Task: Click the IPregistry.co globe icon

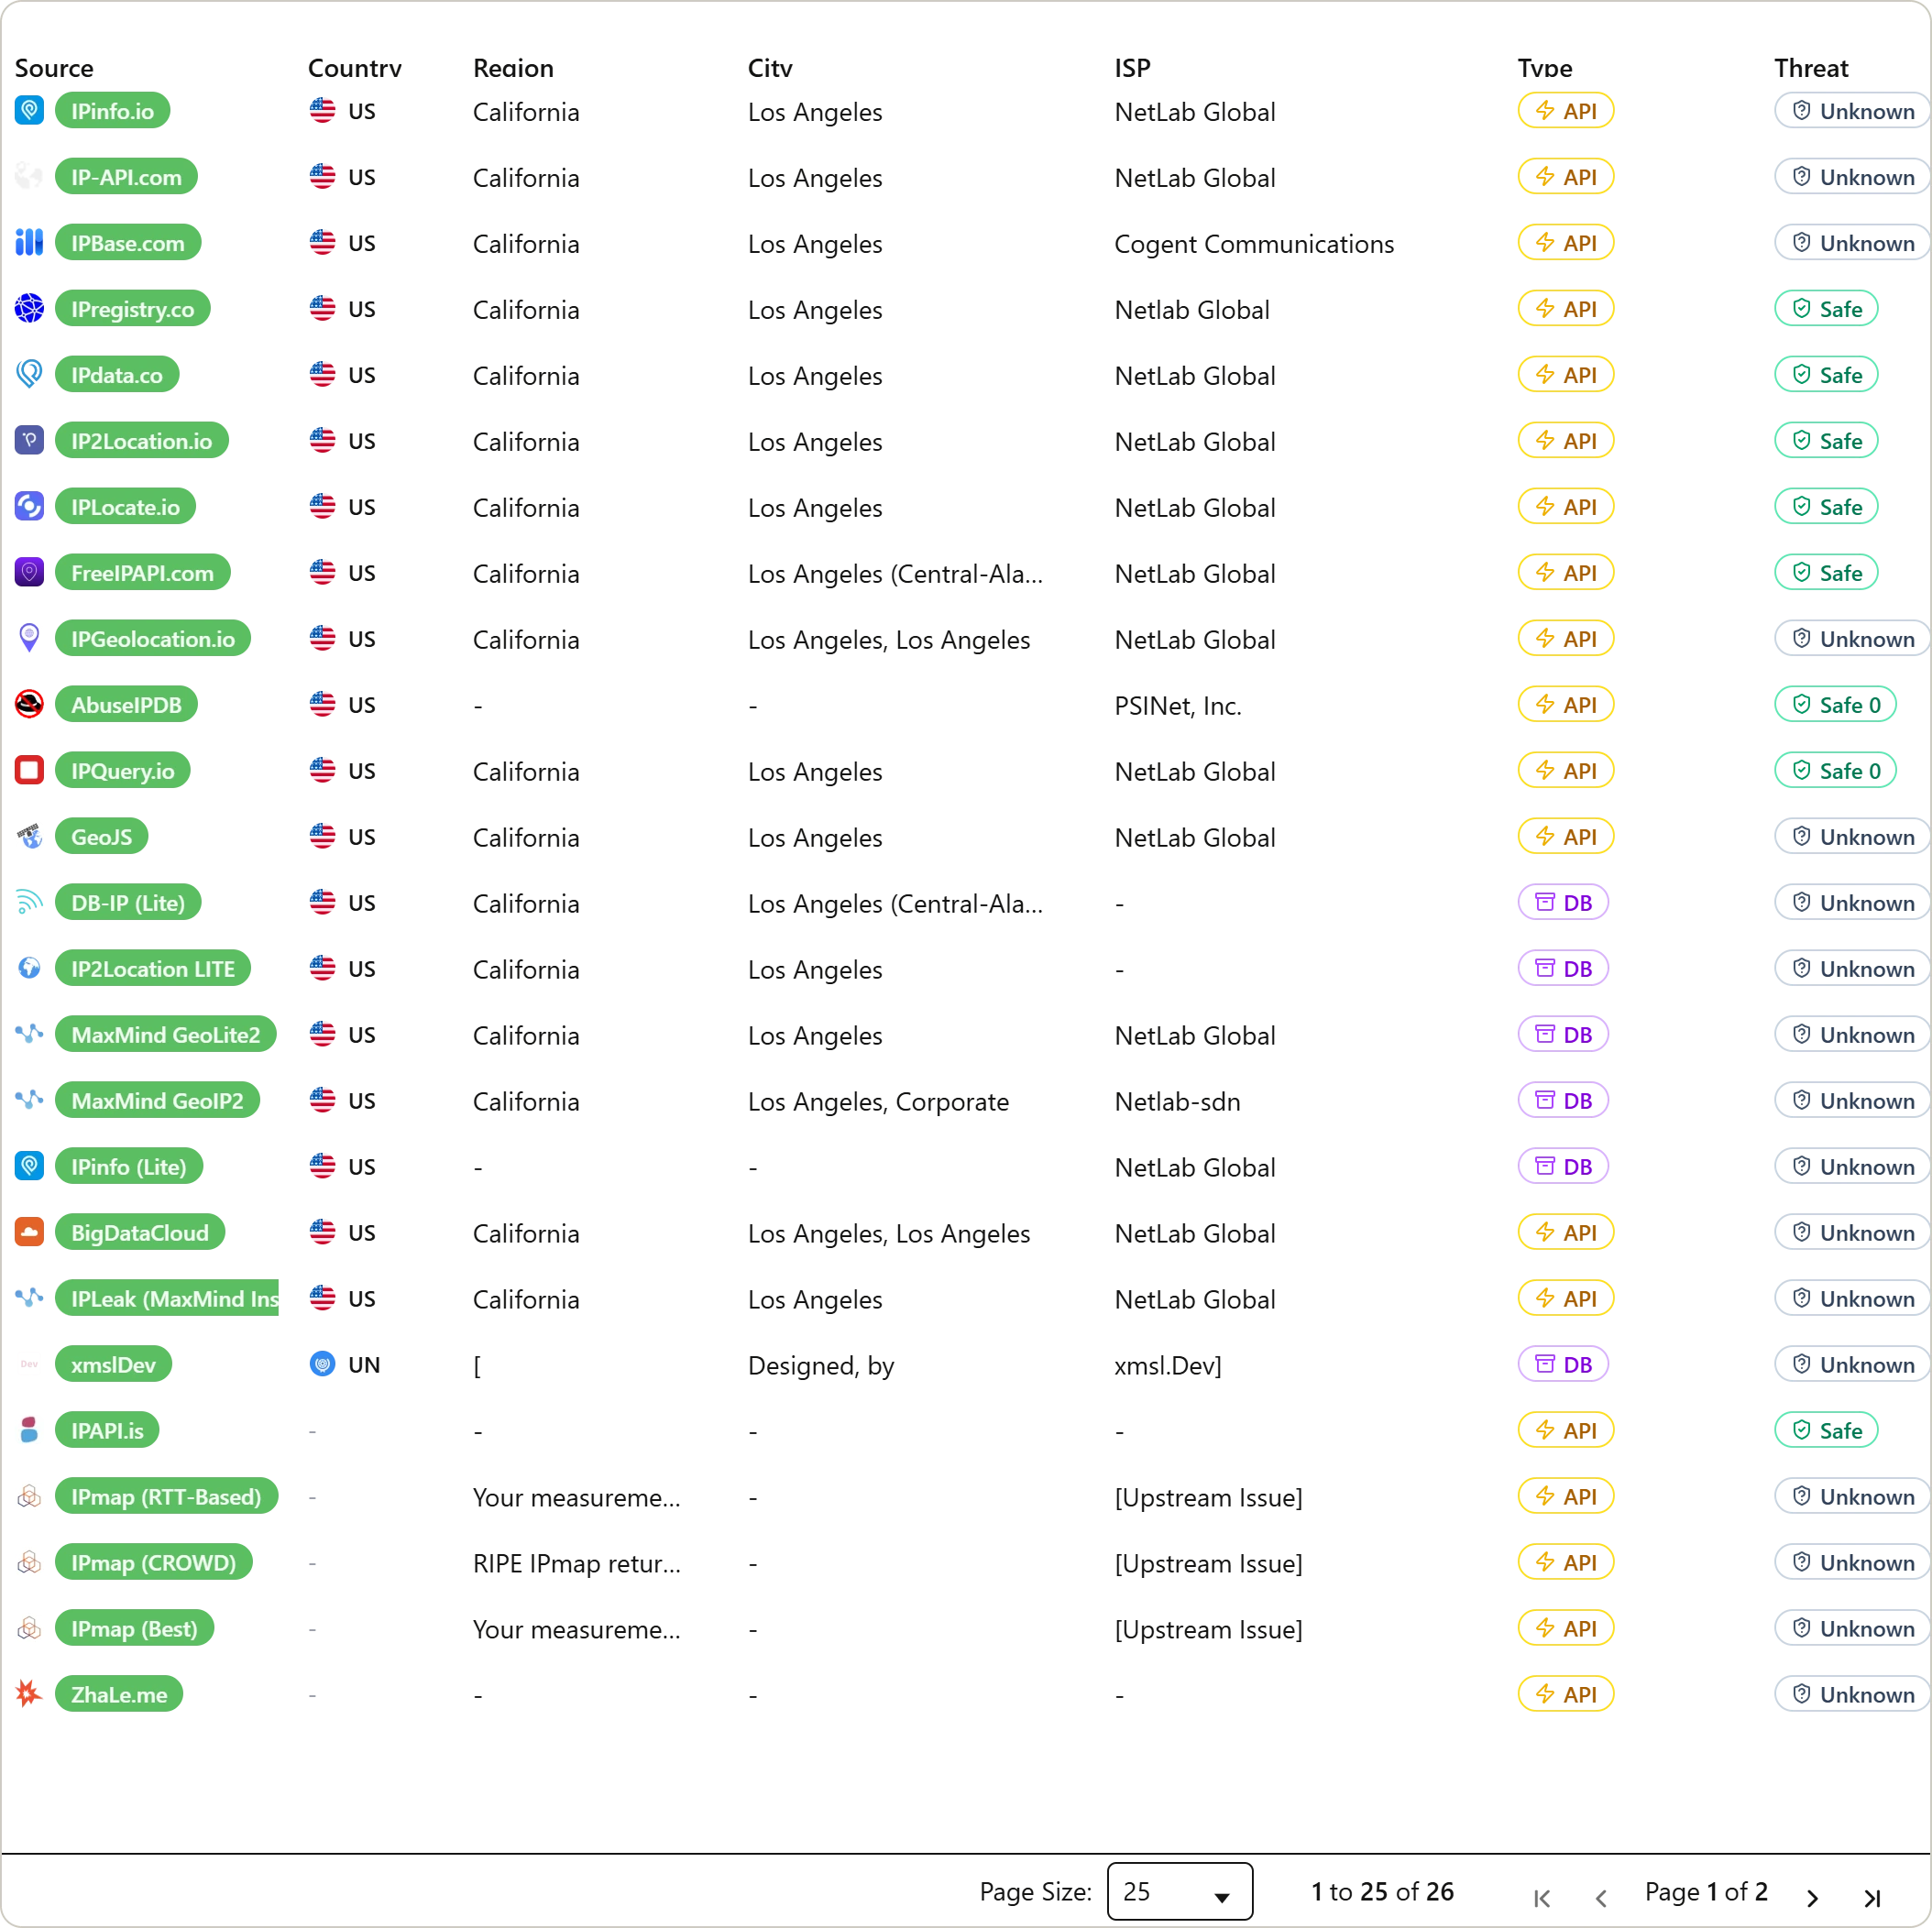Action: click(x=29, y=308)
